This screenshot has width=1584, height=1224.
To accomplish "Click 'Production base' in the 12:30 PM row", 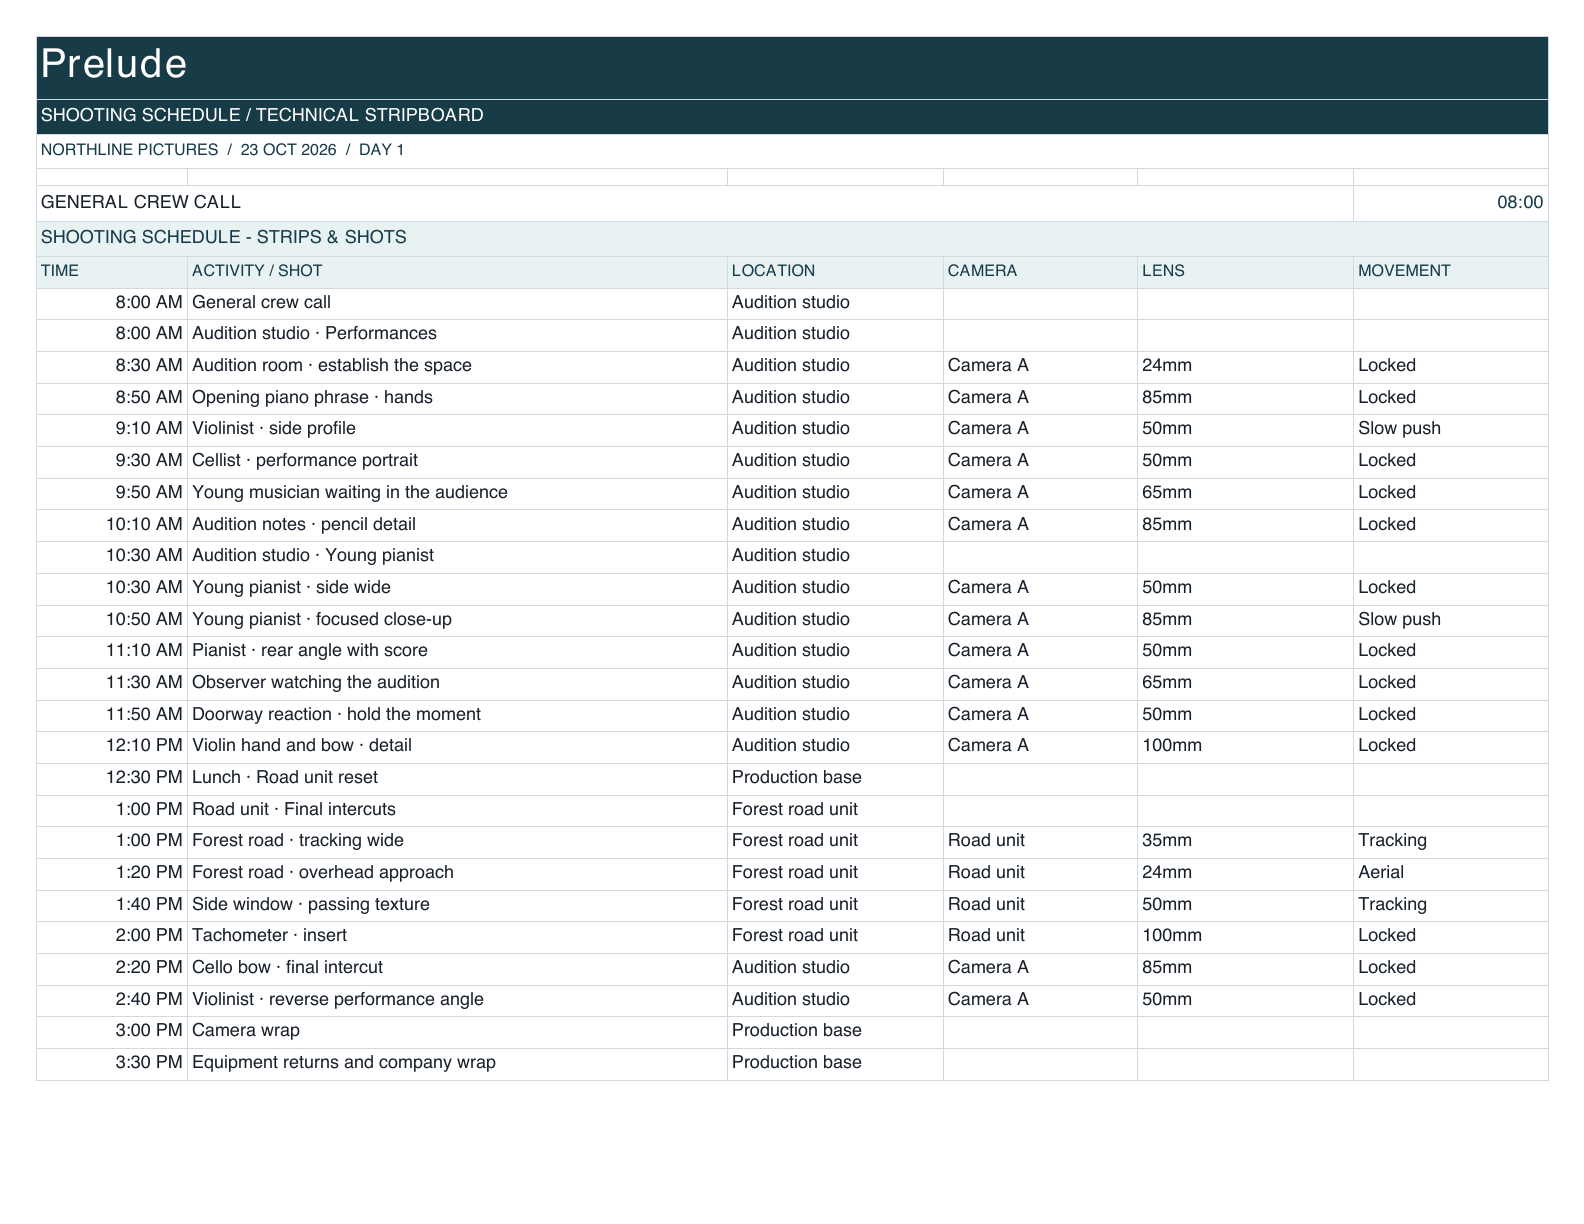I will pyautogui.click(x=796, y=778).
